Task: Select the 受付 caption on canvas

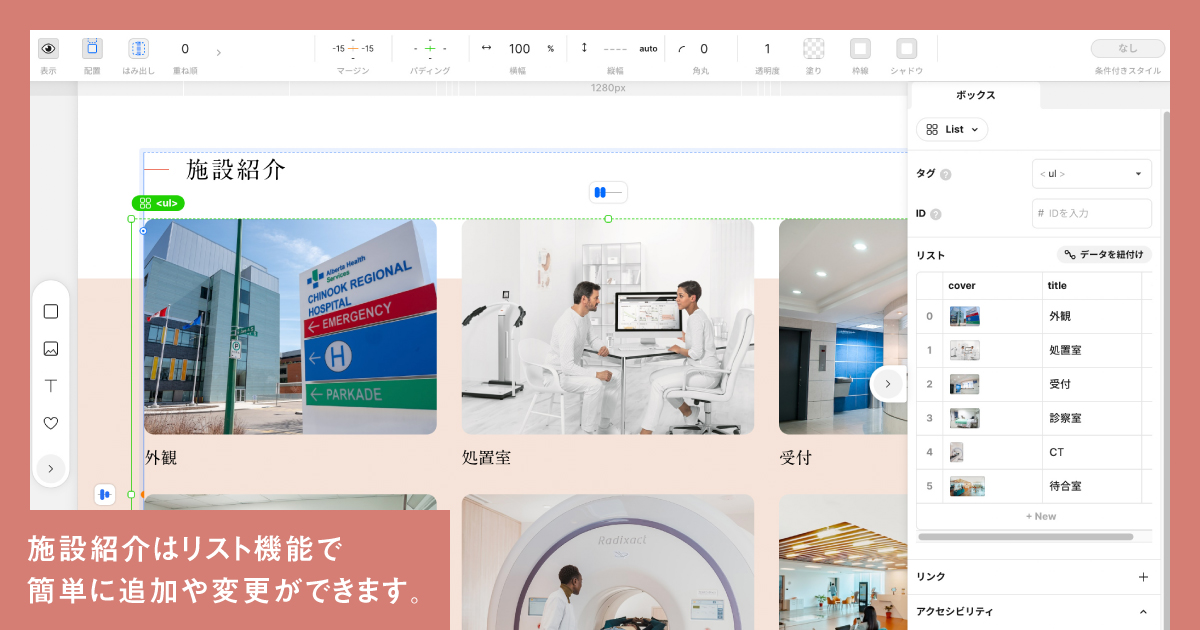Action: pos(796,458)
